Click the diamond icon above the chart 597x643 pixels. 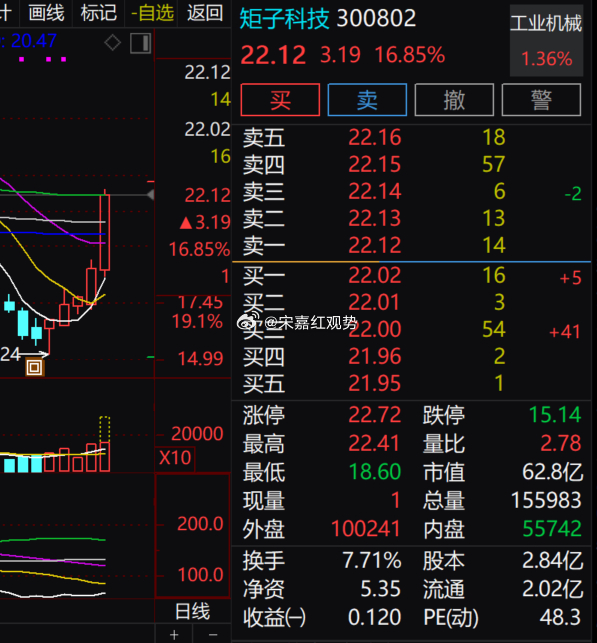coord(112,43)
